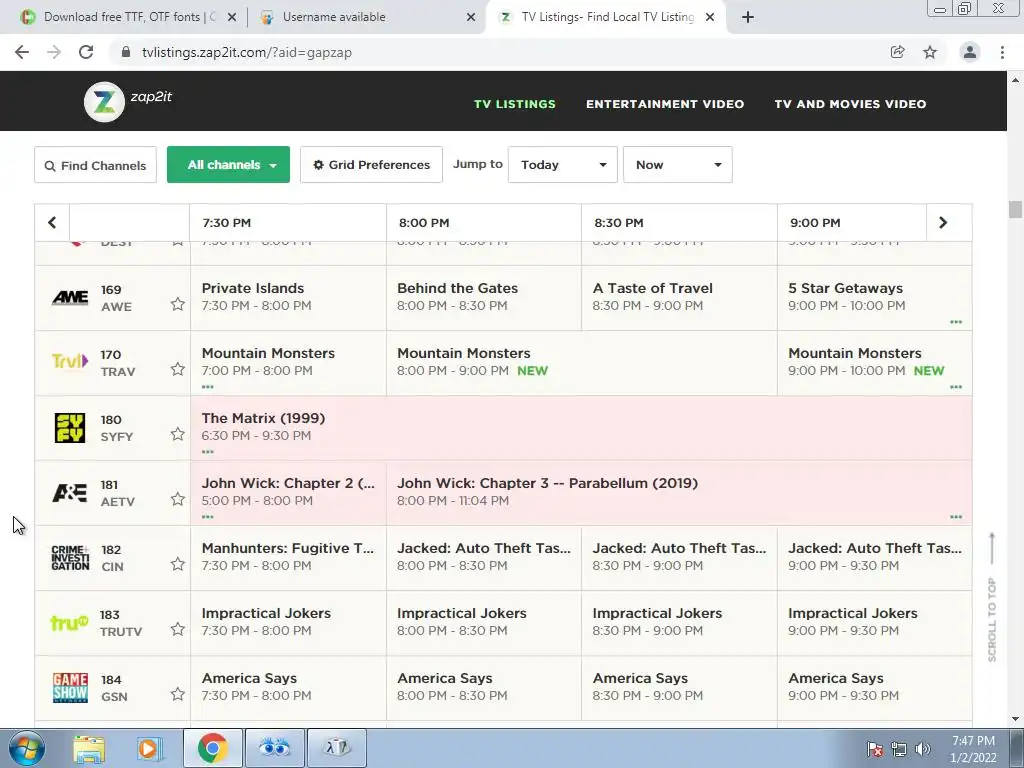Open the Windows Start menu
Image resolution: width=1024 pixels, height=768 pixels.
[27, 748]
